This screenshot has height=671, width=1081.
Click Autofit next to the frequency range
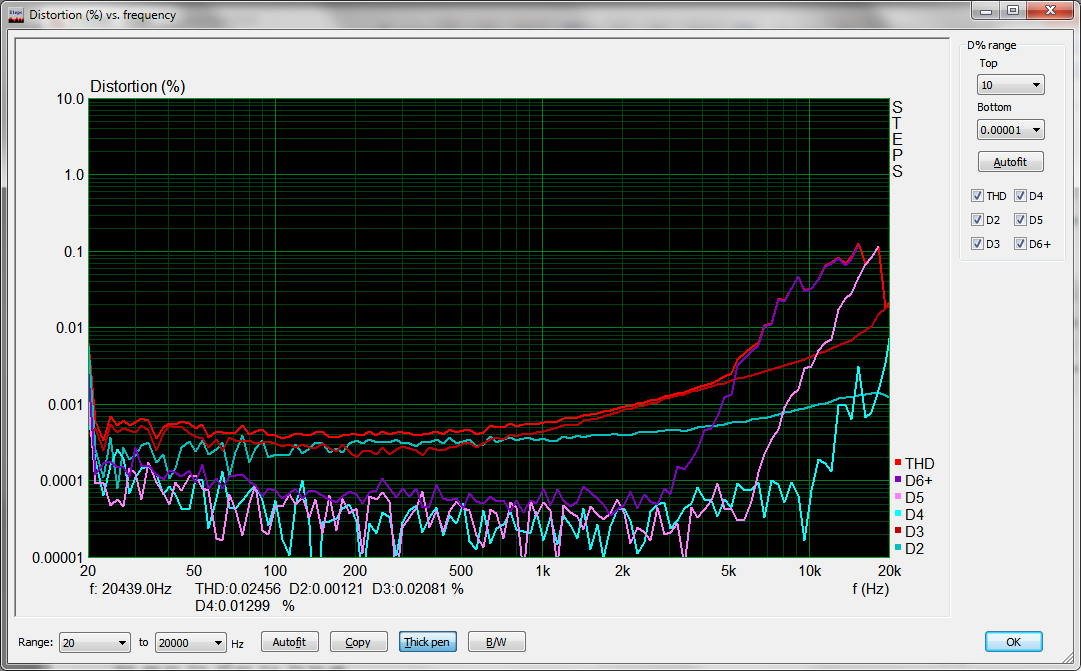[289, 642]
